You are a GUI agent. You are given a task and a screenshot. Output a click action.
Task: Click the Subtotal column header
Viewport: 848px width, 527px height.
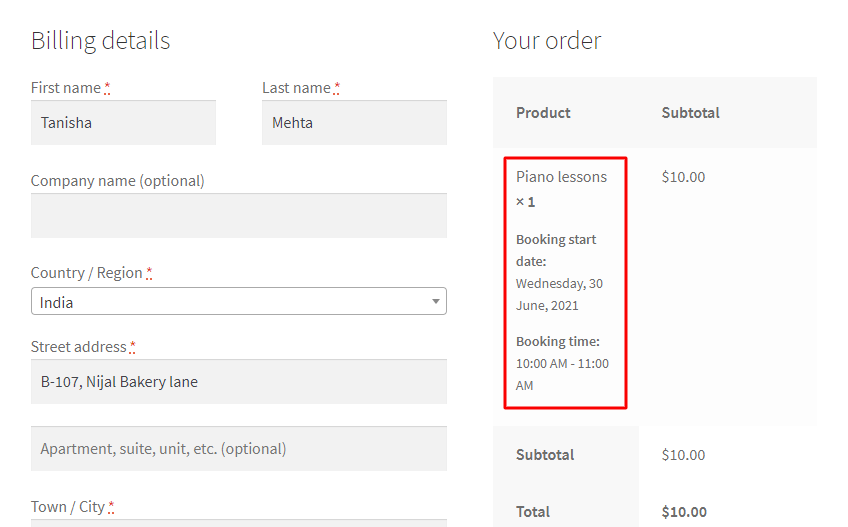691,113
